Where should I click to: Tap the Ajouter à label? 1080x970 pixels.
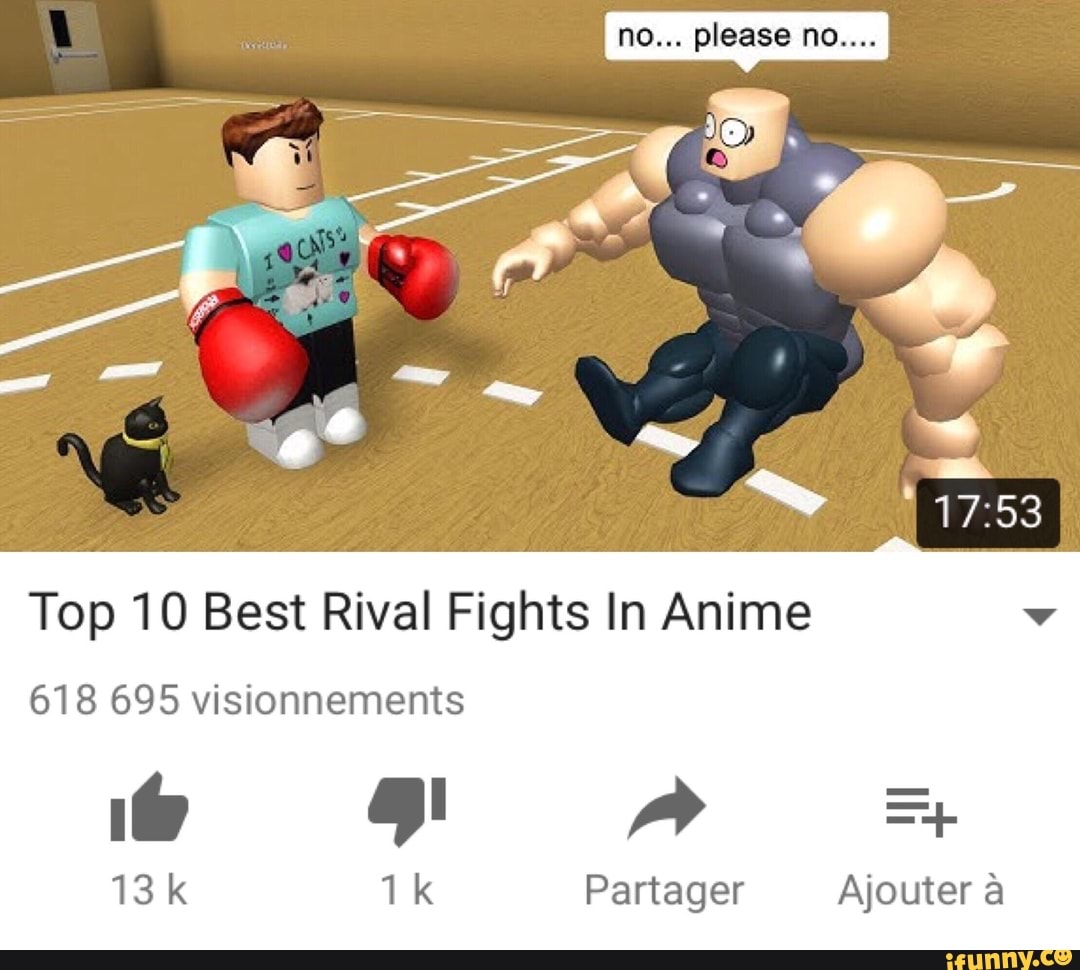[x=921, y=889]
